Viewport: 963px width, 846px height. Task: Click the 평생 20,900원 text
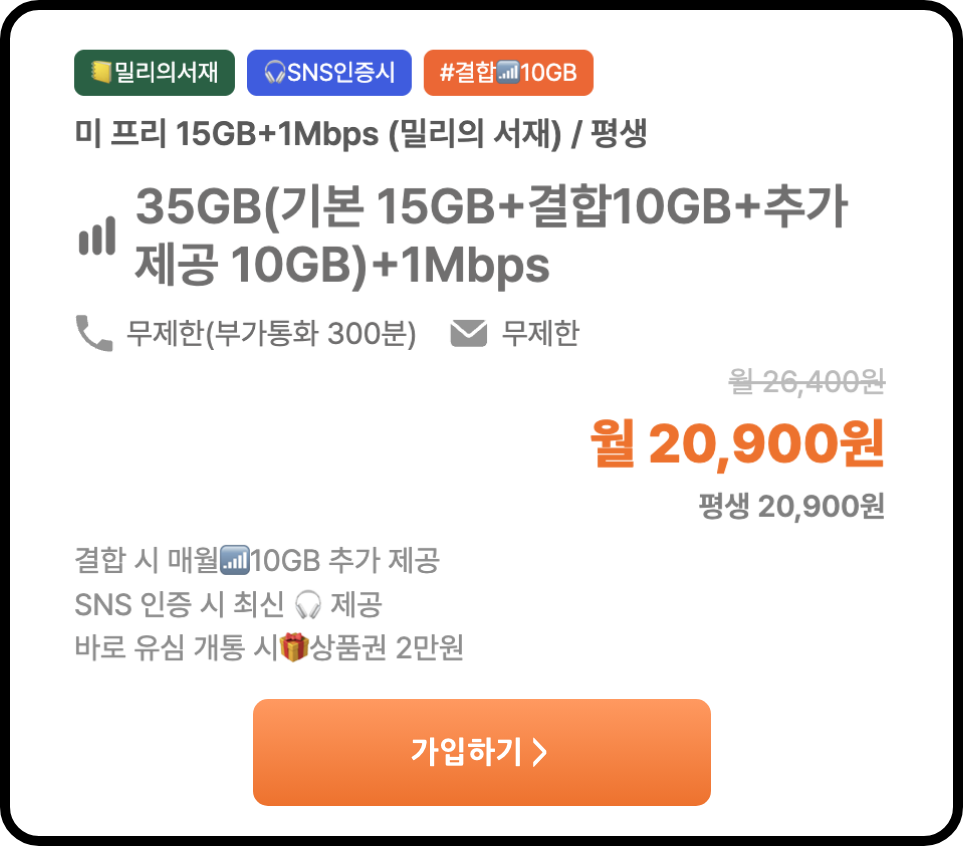point(792,506)
